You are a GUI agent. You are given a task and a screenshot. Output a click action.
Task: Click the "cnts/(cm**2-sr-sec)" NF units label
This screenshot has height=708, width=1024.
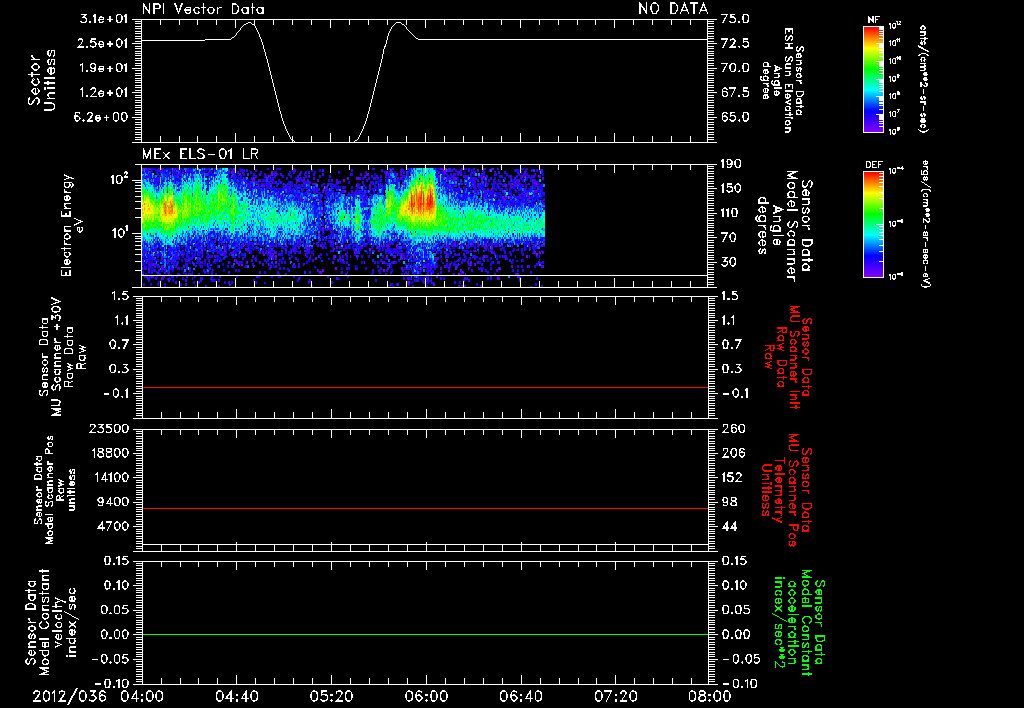923,78
